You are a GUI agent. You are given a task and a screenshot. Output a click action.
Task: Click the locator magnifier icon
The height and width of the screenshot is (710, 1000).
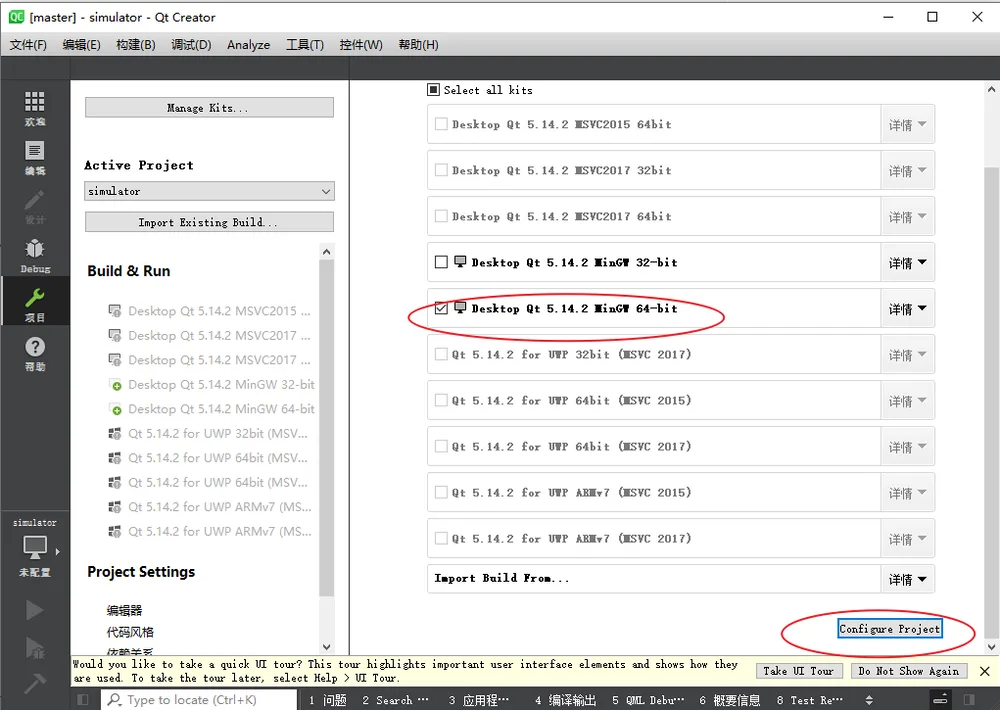115,700
